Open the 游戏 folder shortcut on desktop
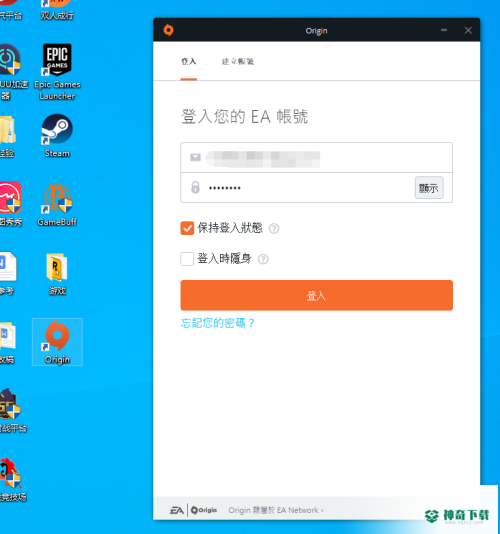Viewport: 500px width, 534px height. point(57,273)
